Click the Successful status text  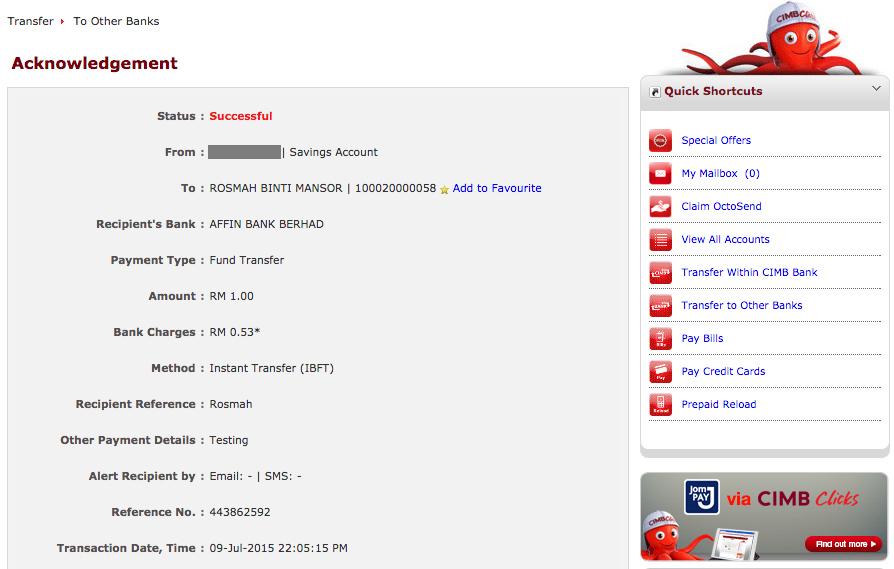[x=241, y=116]
